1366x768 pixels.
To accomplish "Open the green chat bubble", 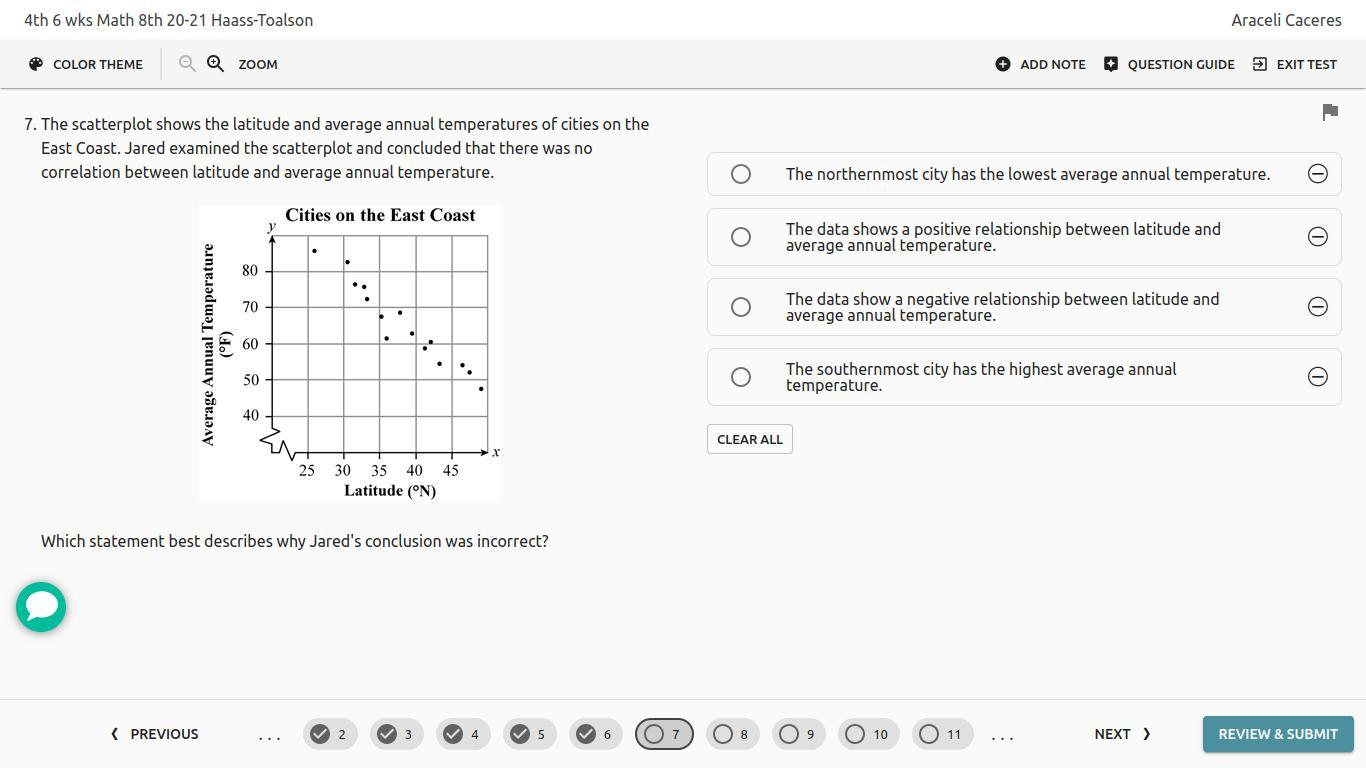I will tap(41, 607).
